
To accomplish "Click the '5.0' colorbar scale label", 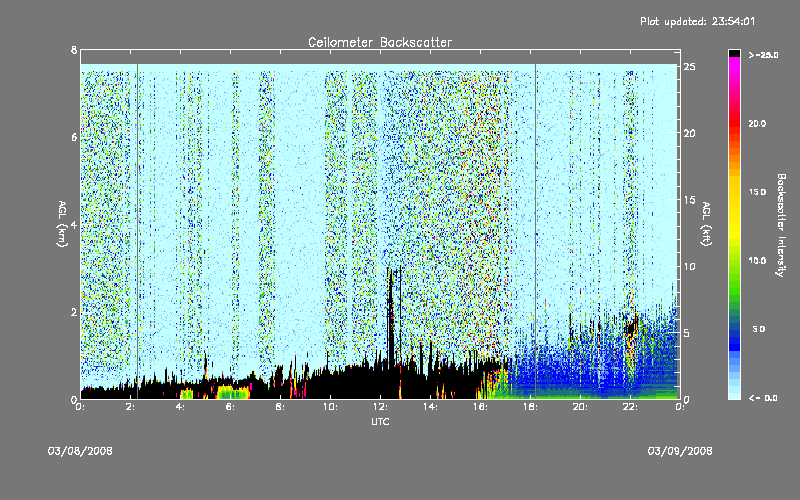I will [759, 329].
